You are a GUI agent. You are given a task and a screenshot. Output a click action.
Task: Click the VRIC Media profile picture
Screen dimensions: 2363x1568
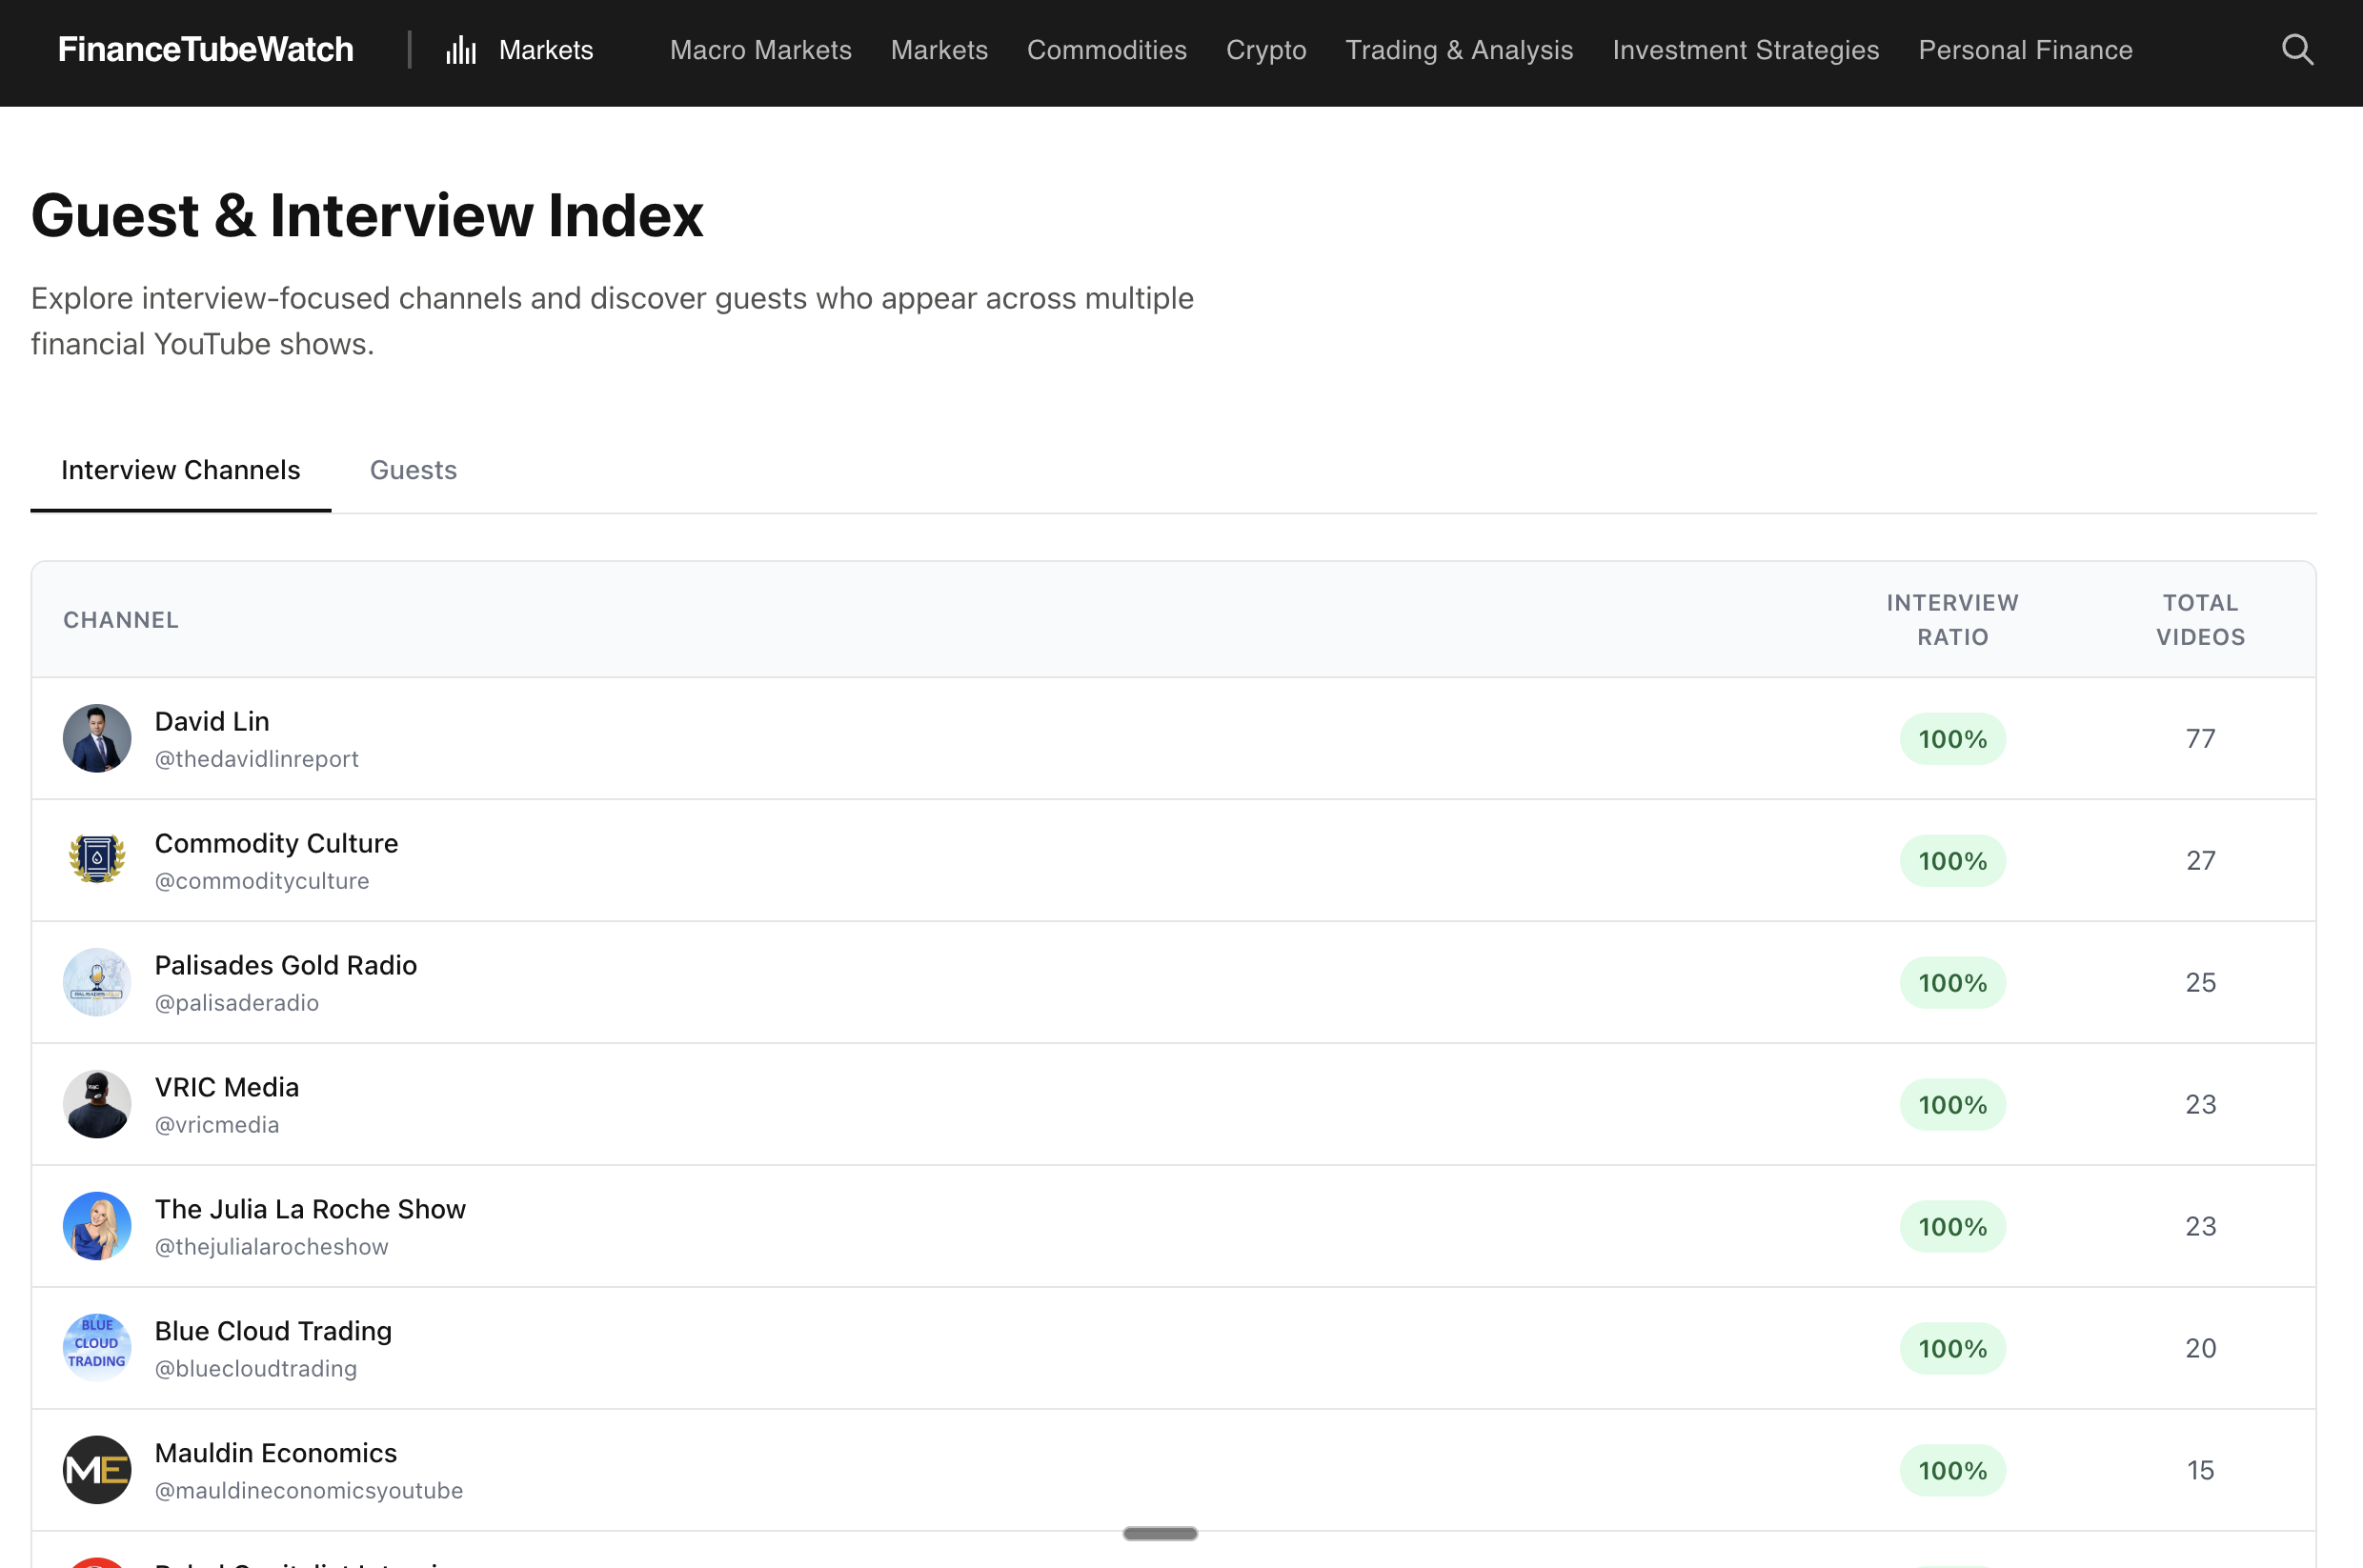(x=97, y=1104)
